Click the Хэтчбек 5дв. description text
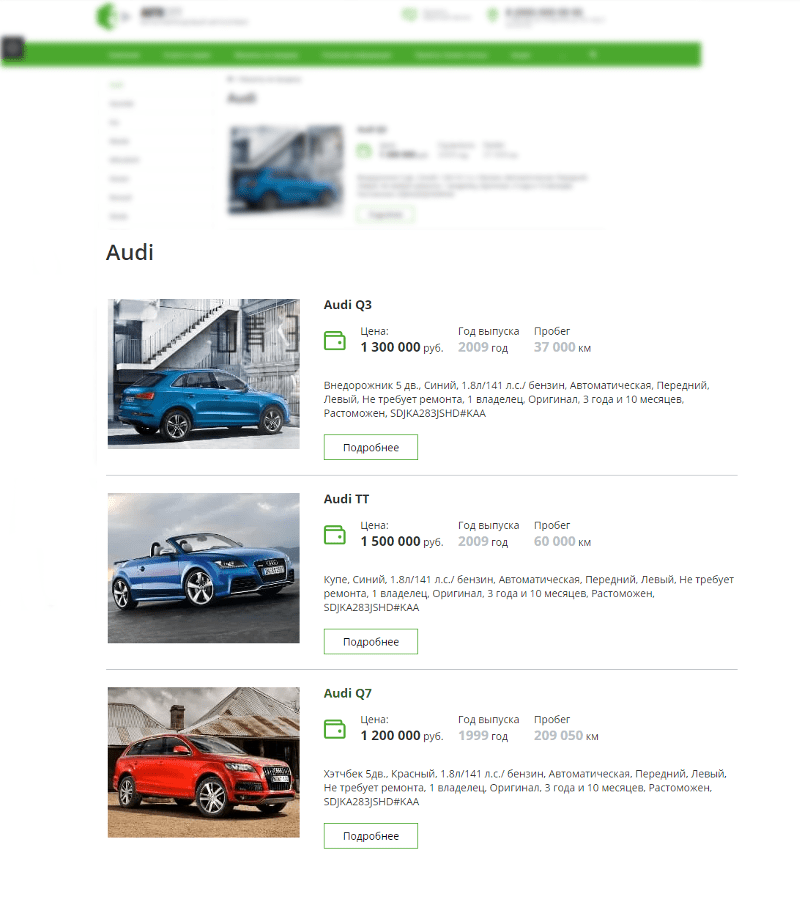This screenshot has width=800, height=900. click(x=525, y=788)
